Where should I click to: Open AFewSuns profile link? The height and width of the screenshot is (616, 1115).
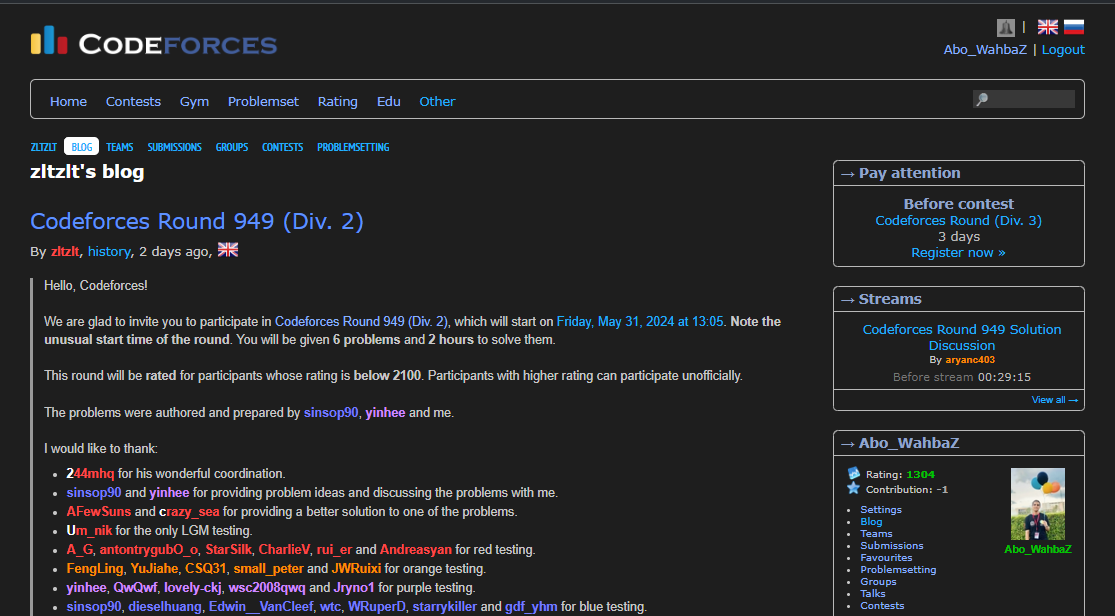(x=99, y=511)
